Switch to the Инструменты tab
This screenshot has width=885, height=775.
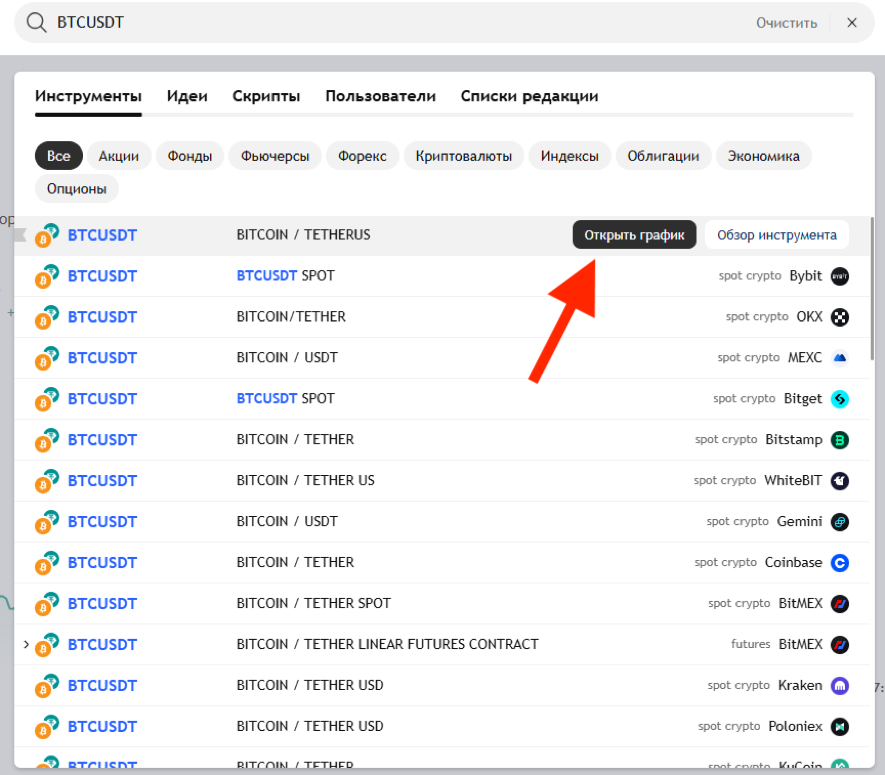point(88,96)
